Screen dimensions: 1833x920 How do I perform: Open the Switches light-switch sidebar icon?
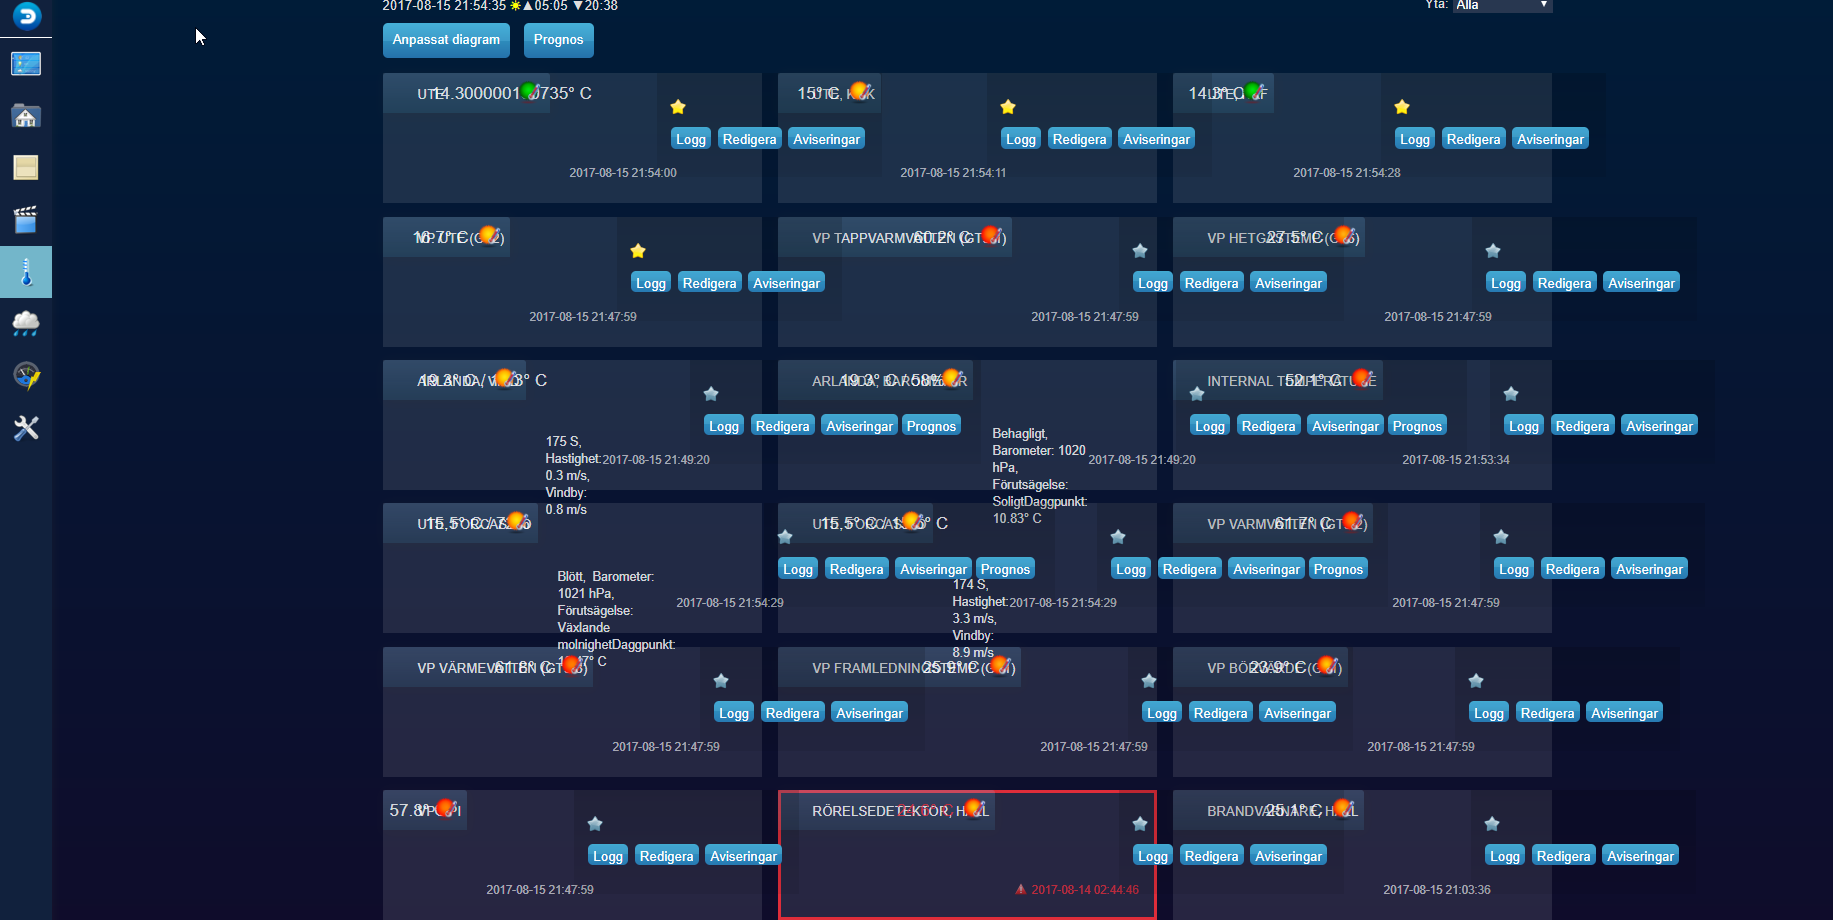(x=26, y=168)
